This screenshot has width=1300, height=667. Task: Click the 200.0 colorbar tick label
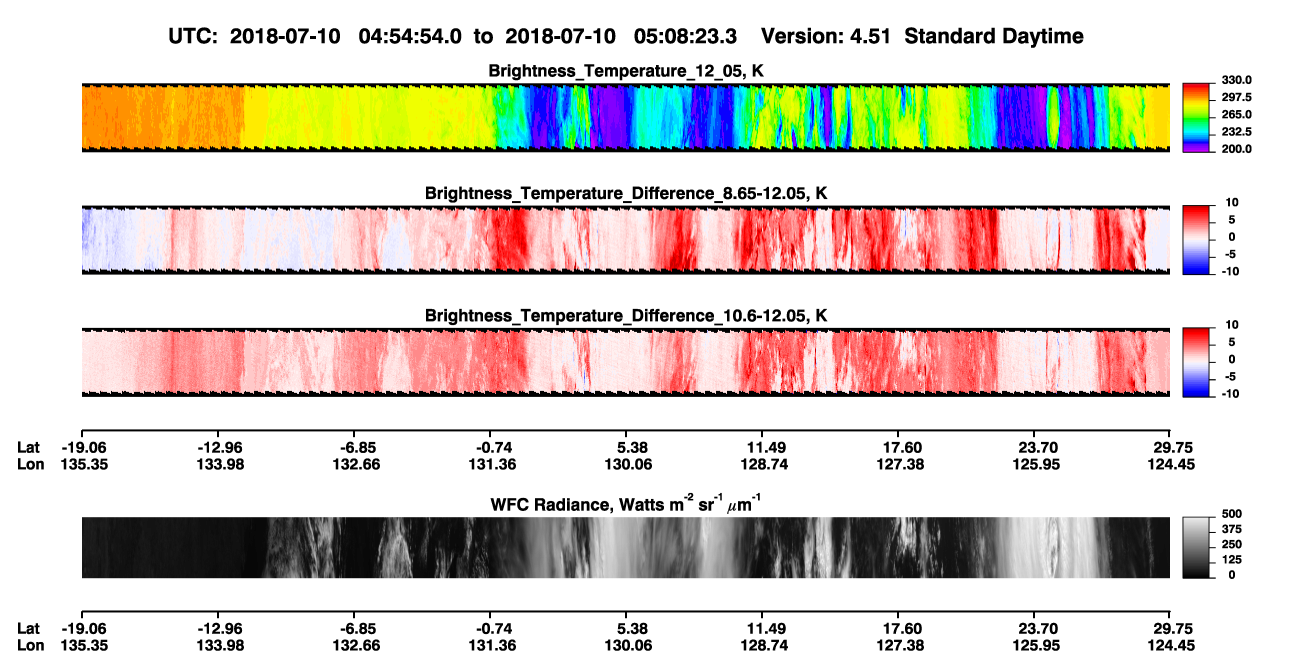(1236, 149)
